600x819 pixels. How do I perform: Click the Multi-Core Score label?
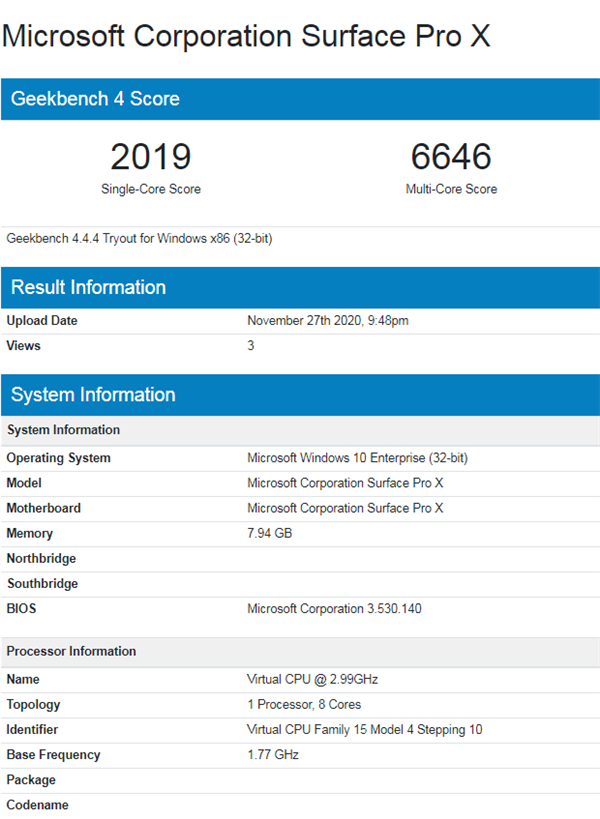coord(451,189)
